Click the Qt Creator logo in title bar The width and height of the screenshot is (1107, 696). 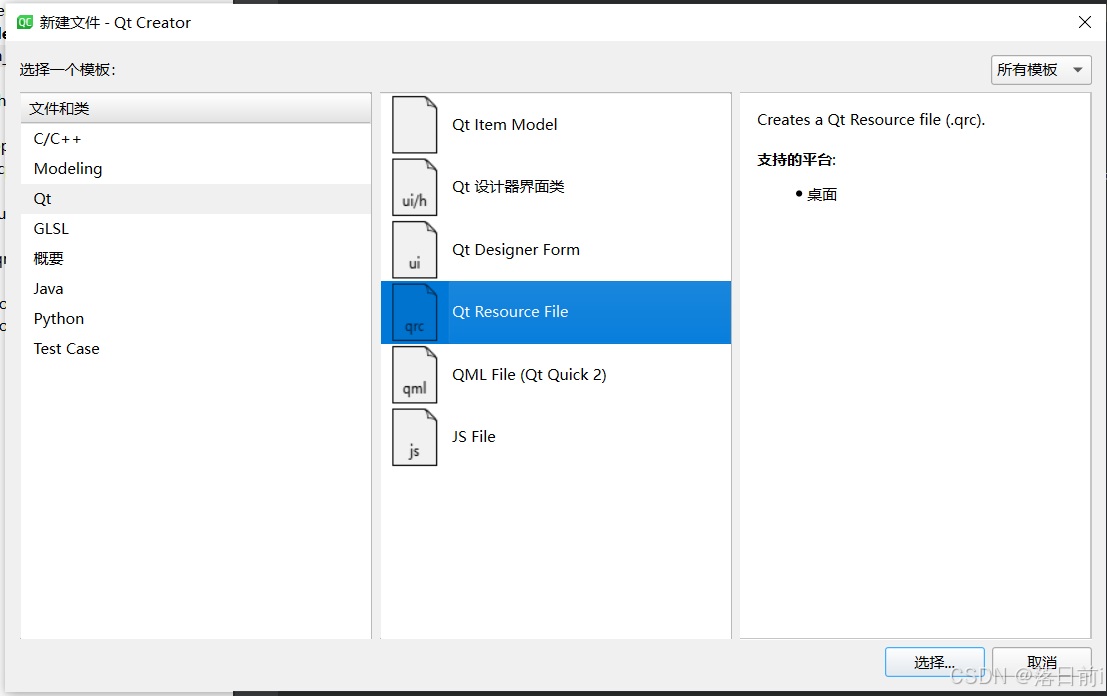point(25,23)
